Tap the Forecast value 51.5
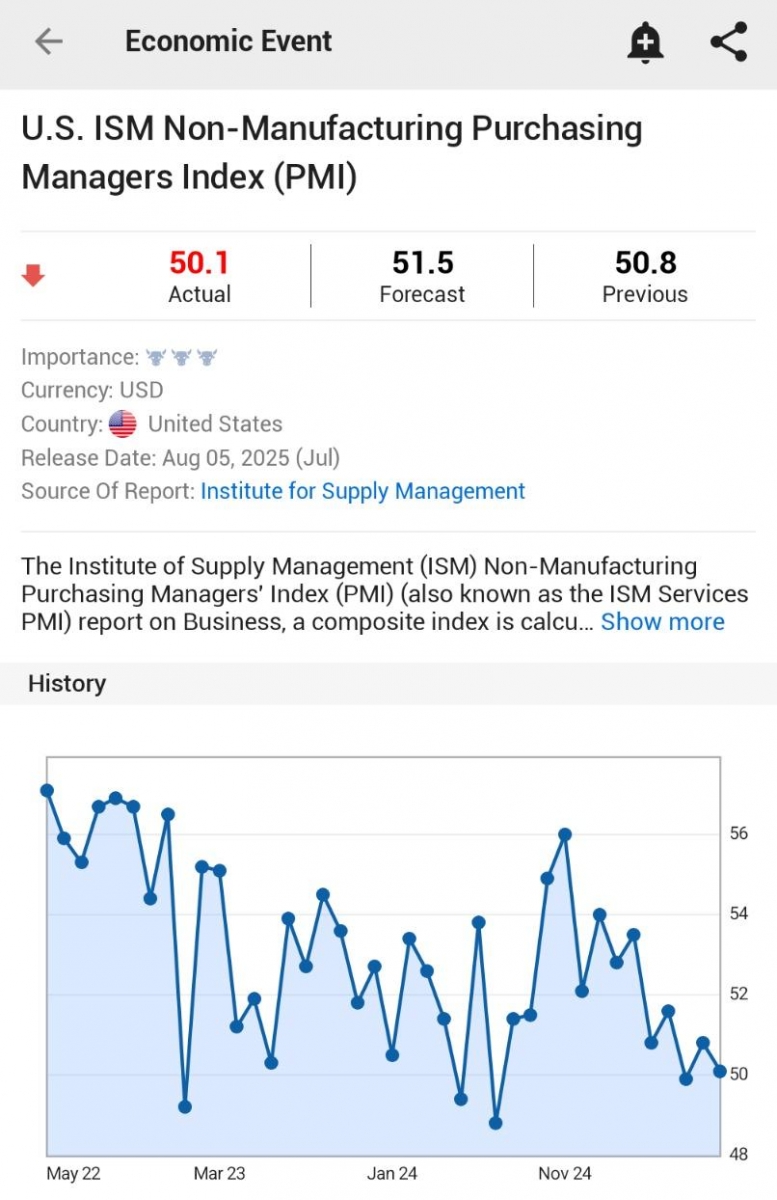This screenshot has width=777, height=1200. coord(422,263)
